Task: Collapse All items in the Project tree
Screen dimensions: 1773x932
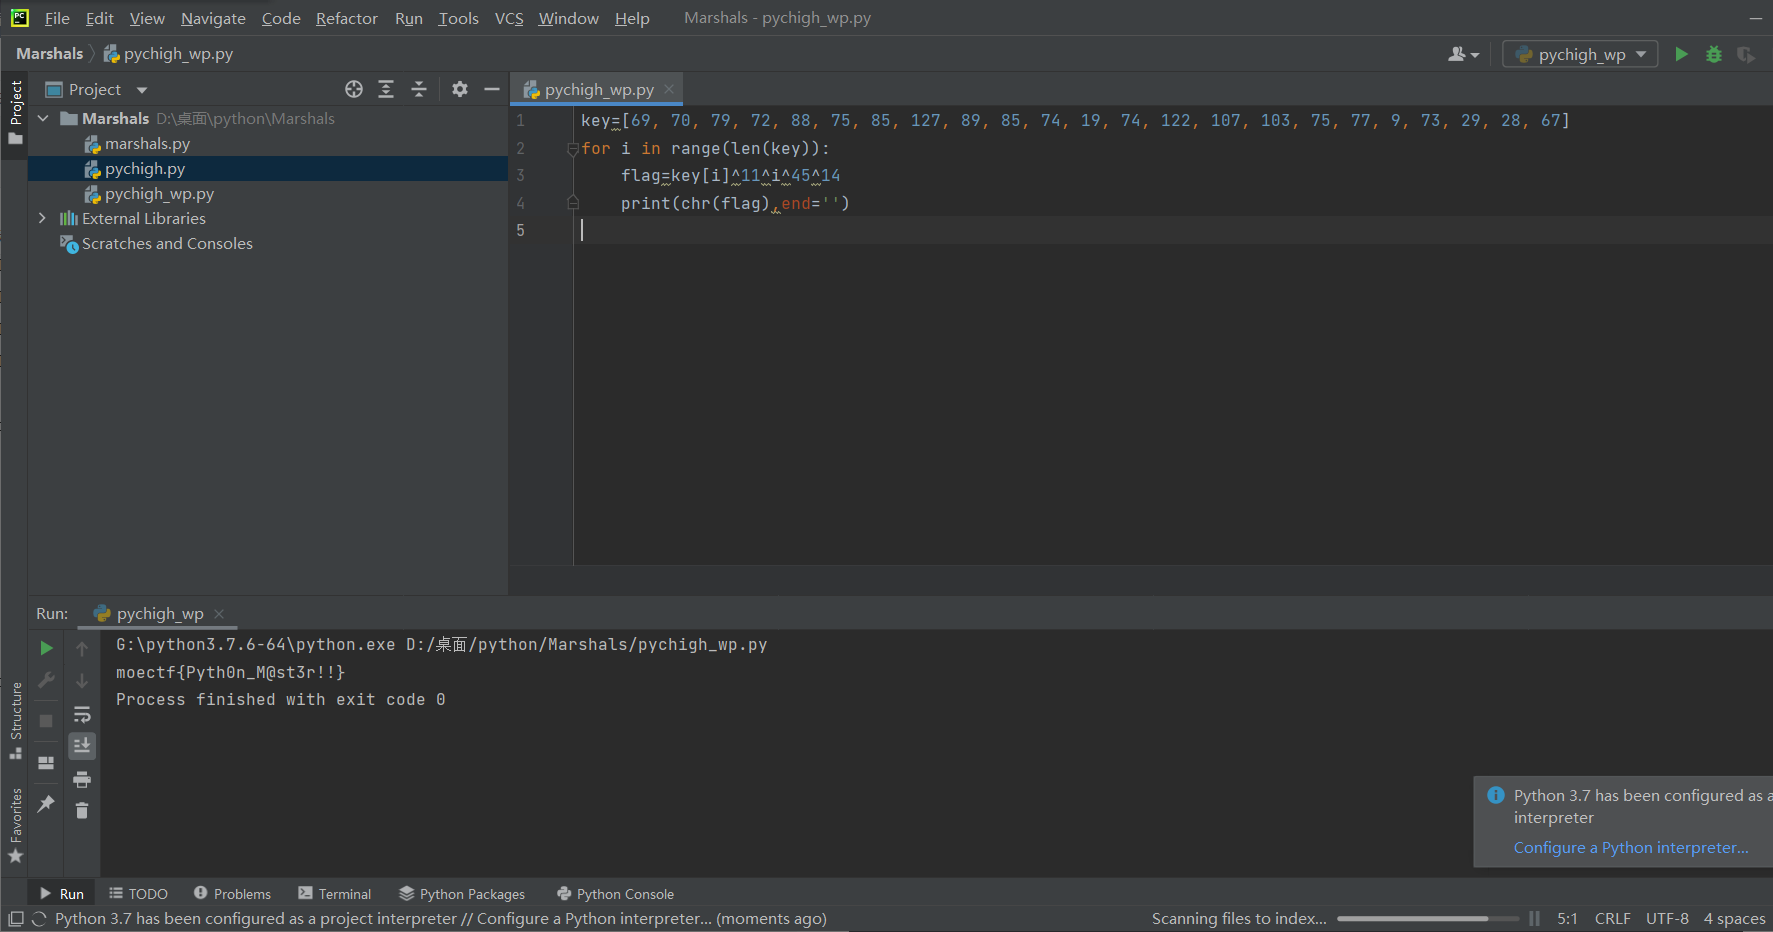Action: tap(419, 89)
